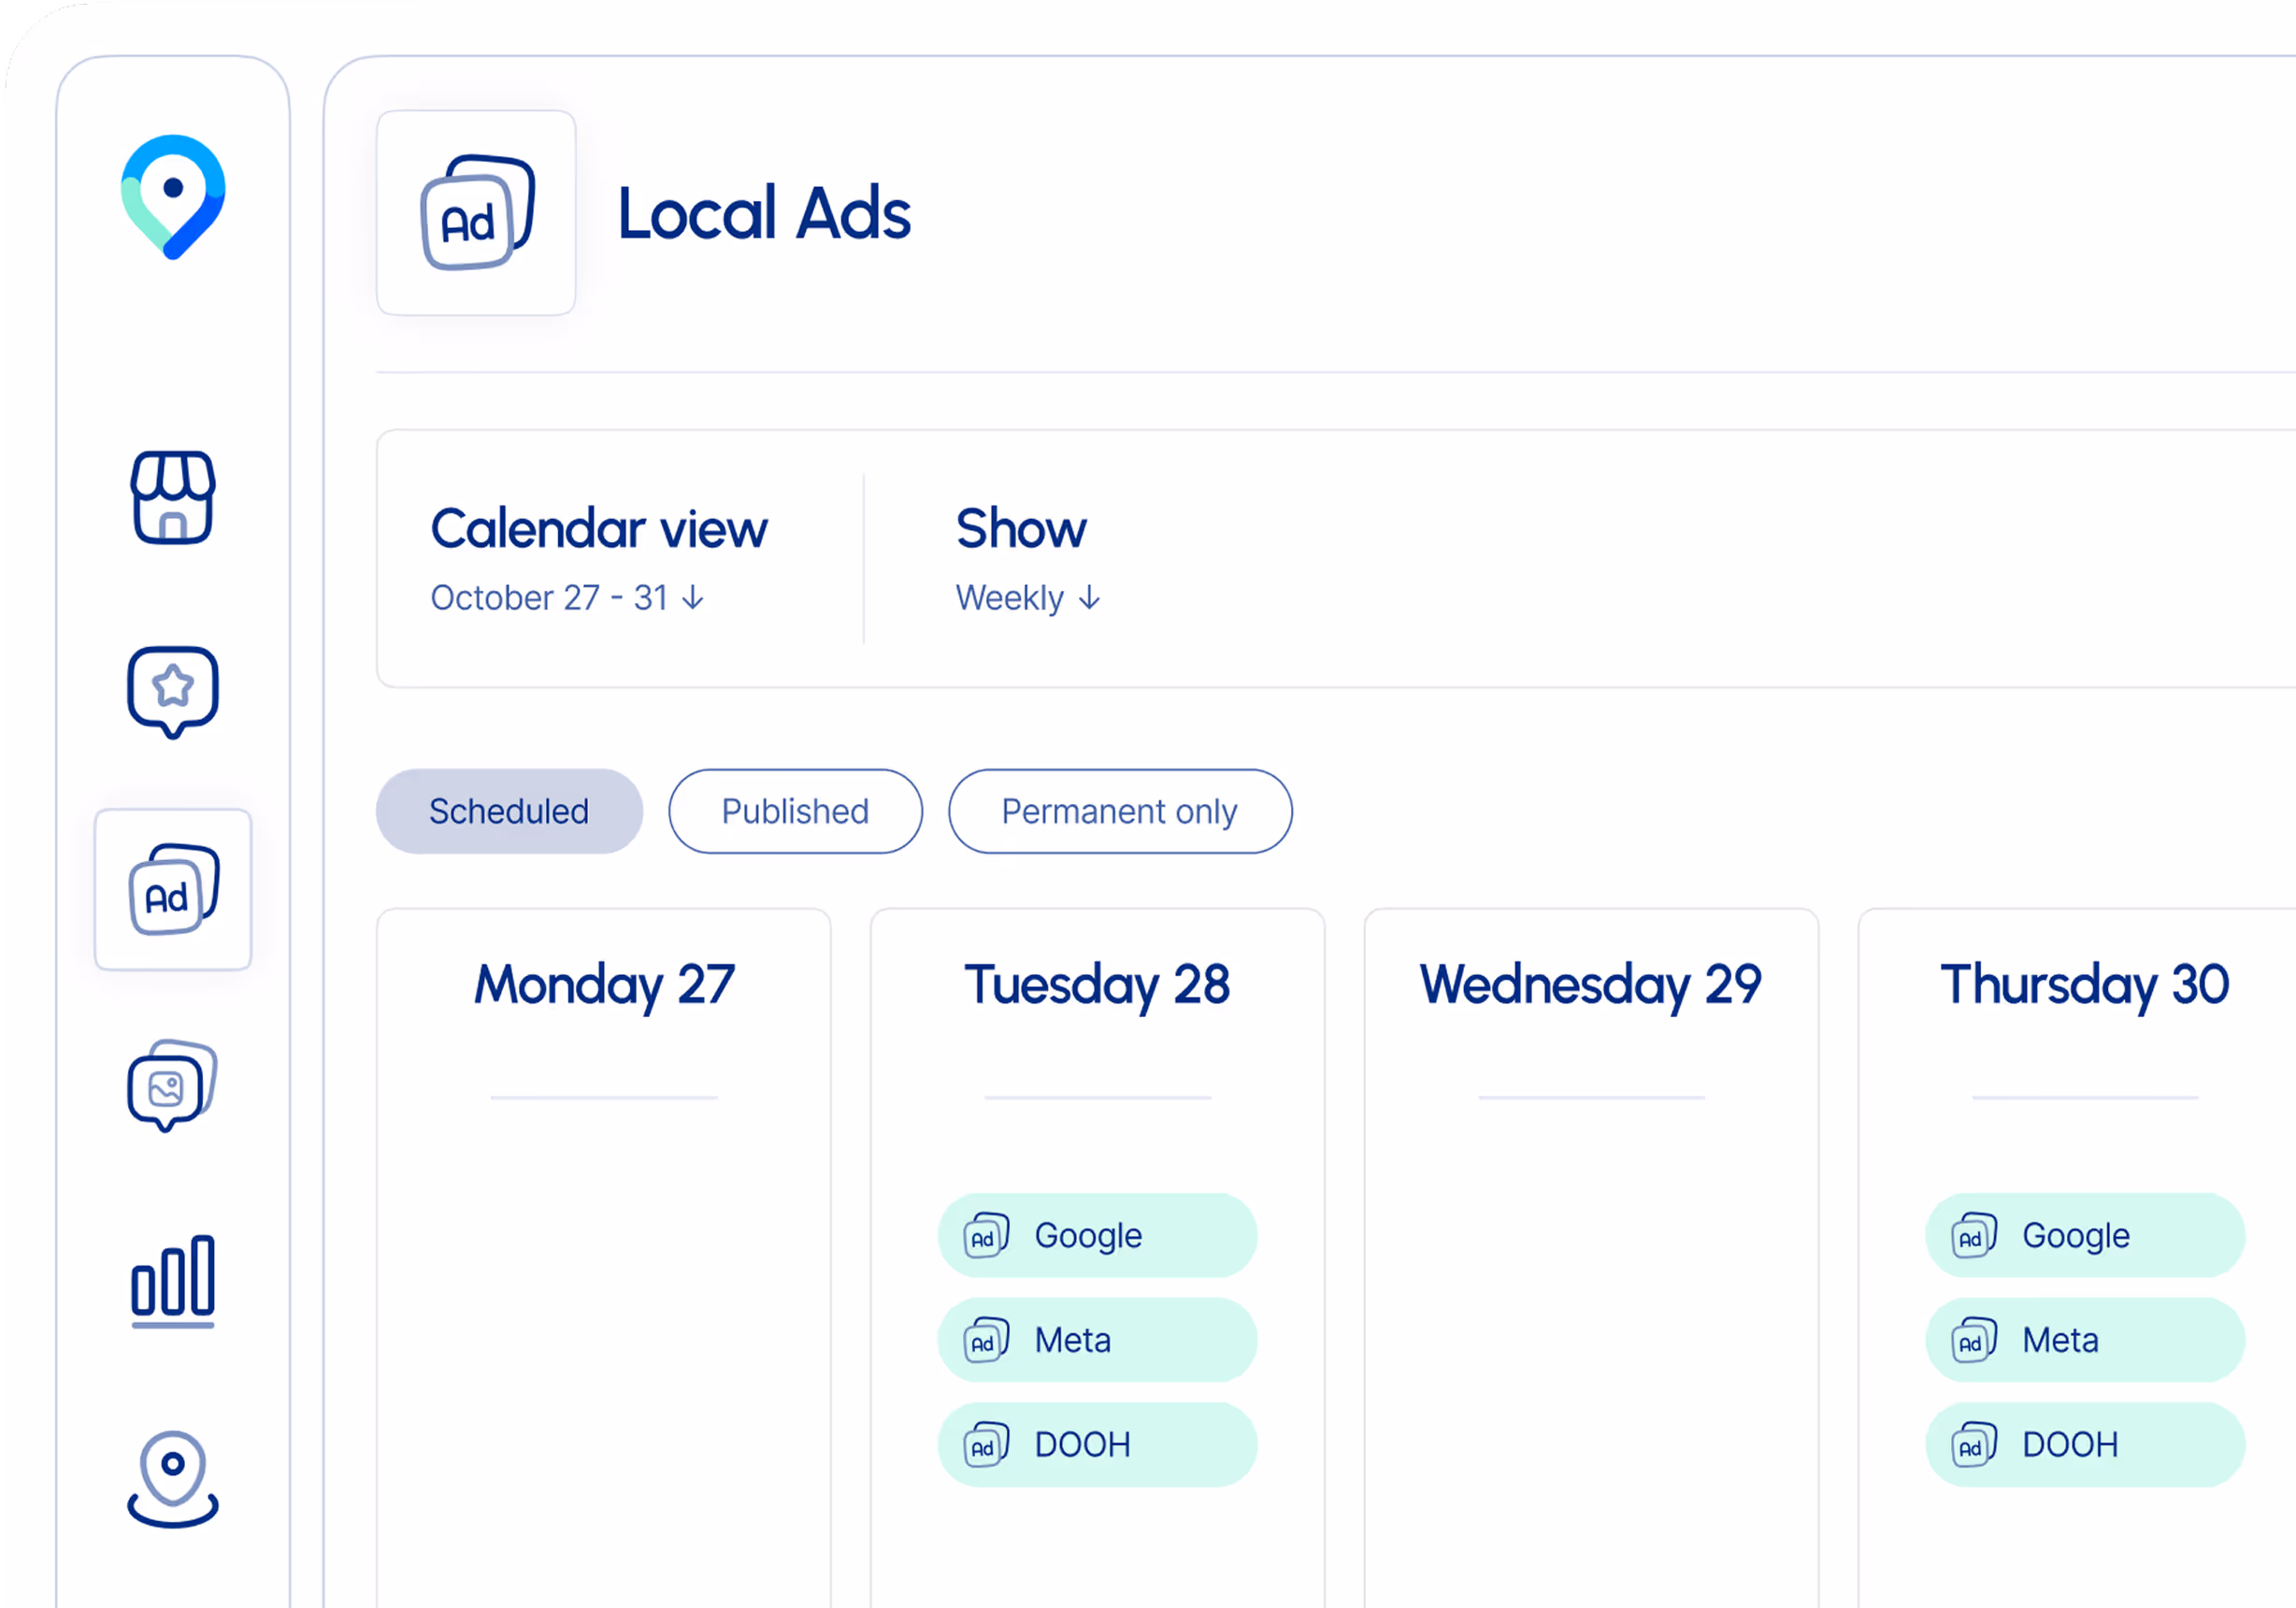The image size is (2296, 1608).
Task: Open the Local Ads section from the sidebar
Action: point(172,893)
